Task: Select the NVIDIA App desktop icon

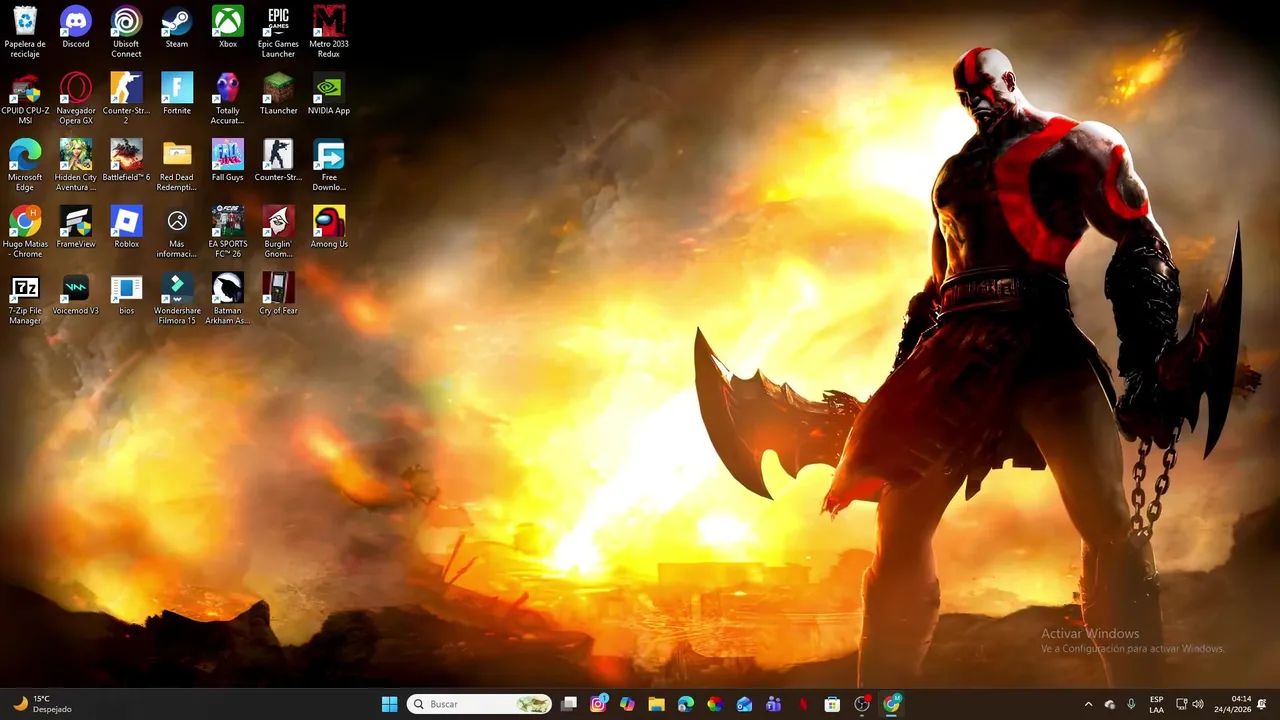Action: (329, 95)
